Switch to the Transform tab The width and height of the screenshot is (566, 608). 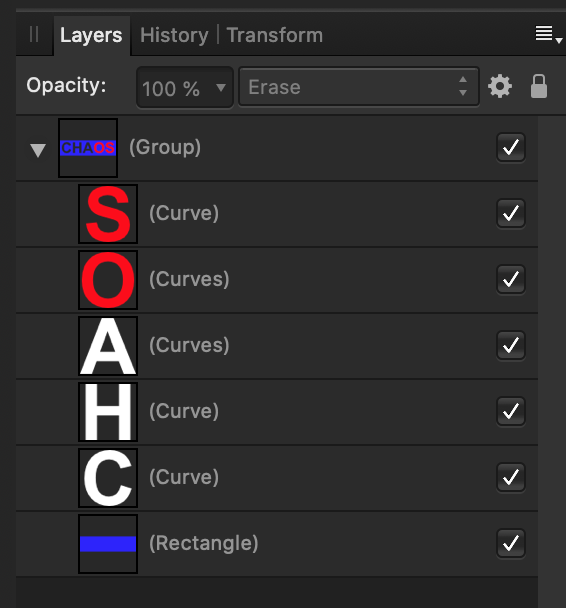click(274, 35)
